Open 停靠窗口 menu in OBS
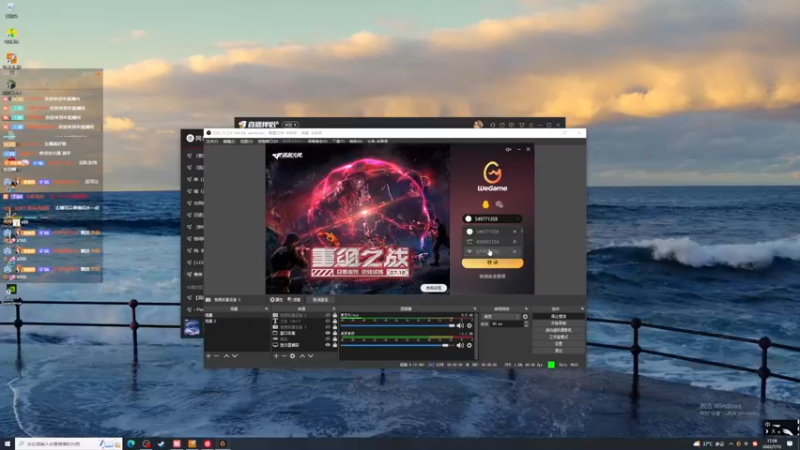The image size is (800, 450). click(268, 141)
